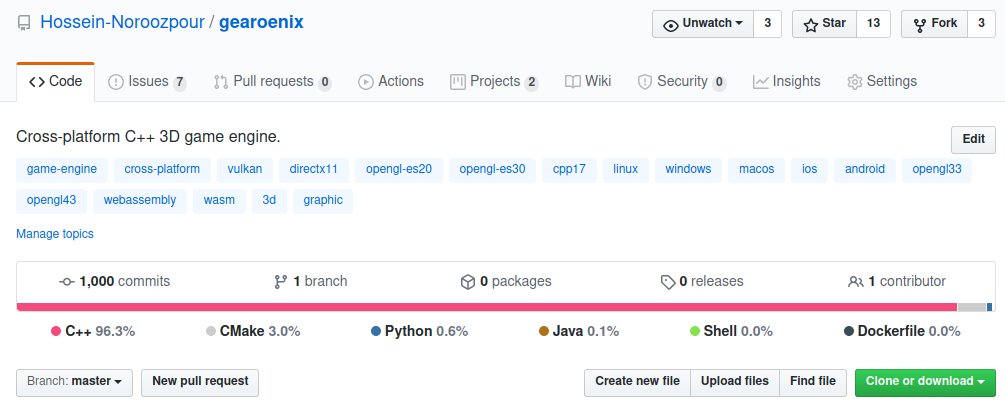The height and width of the screenshot is (402, 1005).
Task: Open the 1 branch link
Action: point(311,281)
